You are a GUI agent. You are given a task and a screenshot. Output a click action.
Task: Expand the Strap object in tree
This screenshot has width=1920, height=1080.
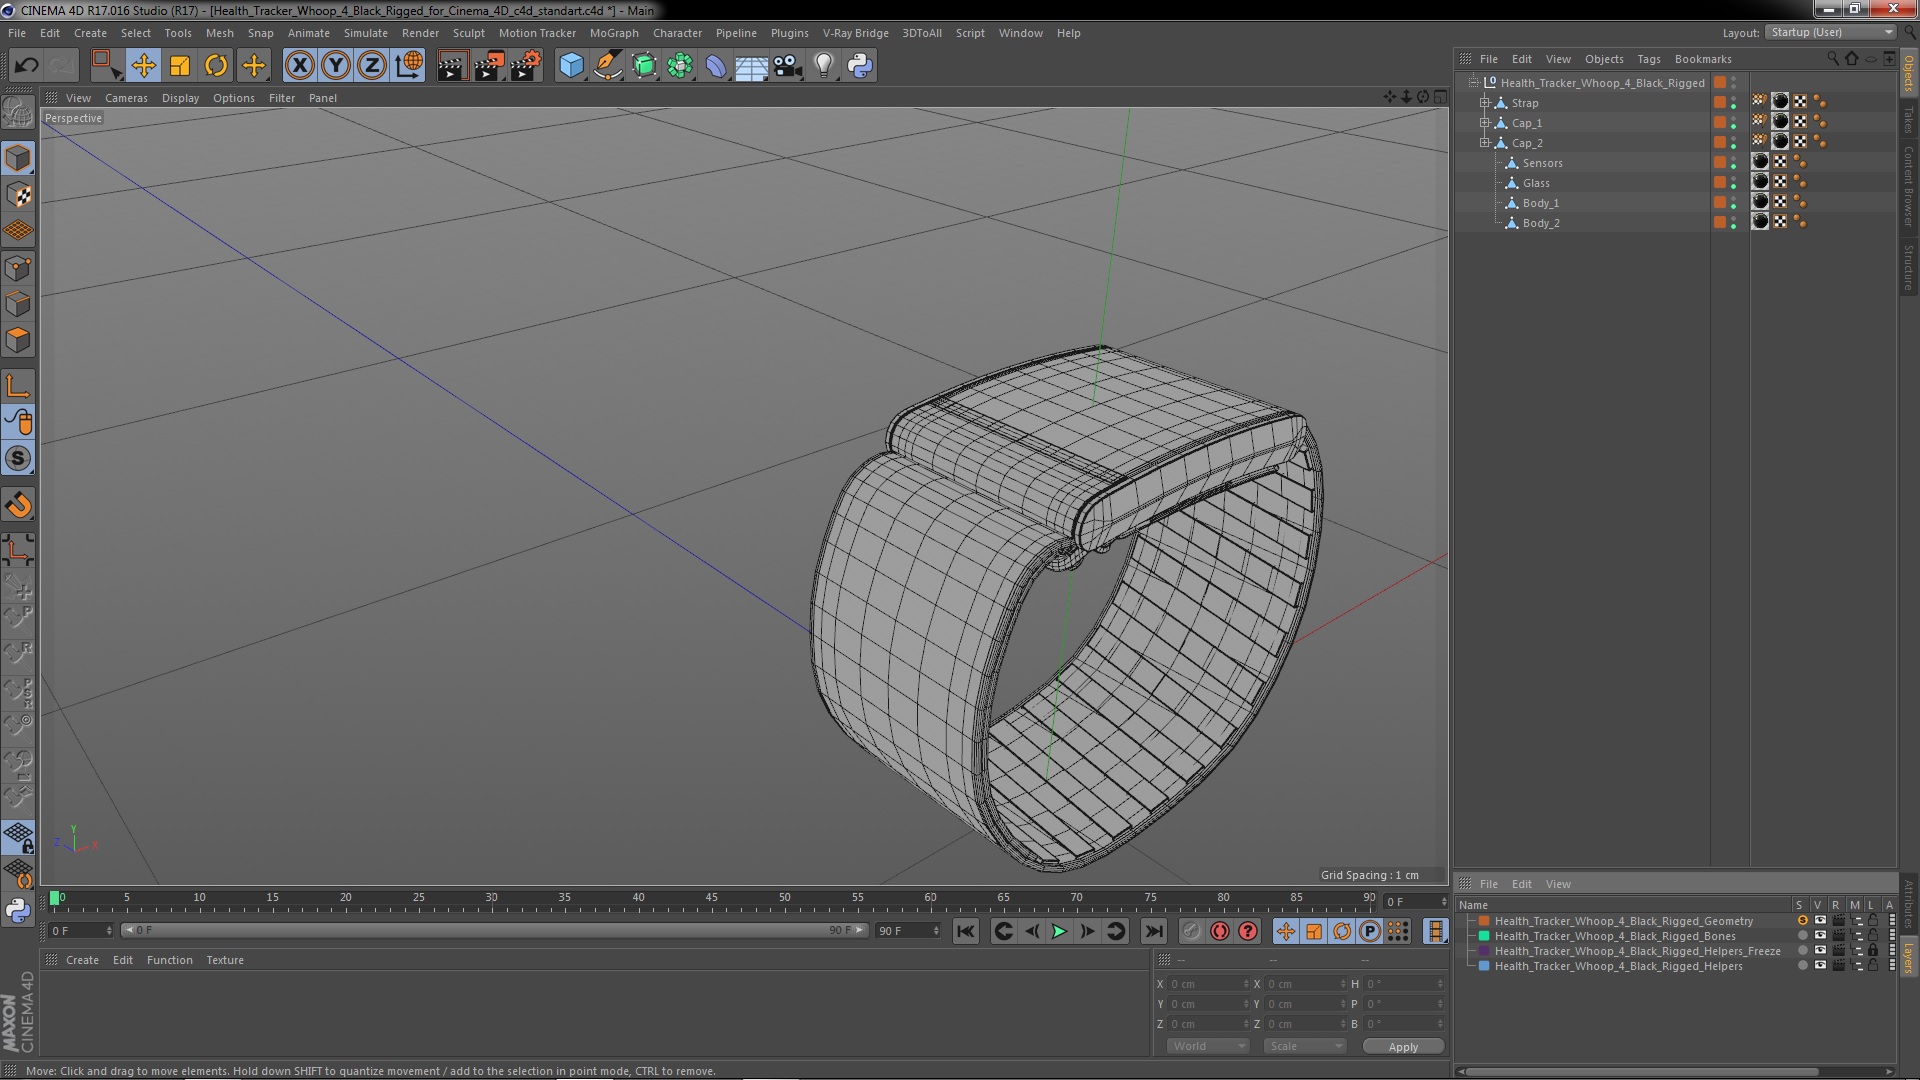coord(1485,103)
